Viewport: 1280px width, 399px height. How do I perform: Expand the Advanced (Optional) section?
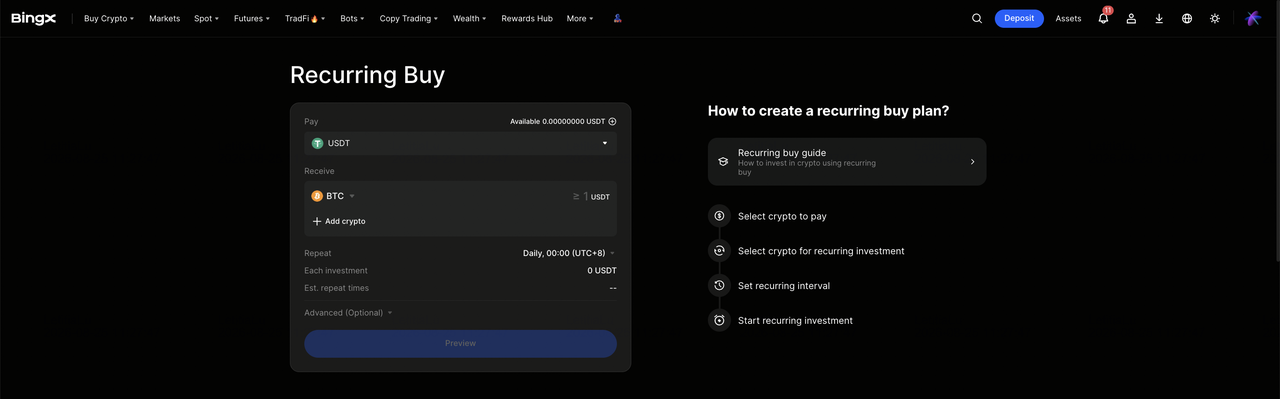[x=348, y=313]
